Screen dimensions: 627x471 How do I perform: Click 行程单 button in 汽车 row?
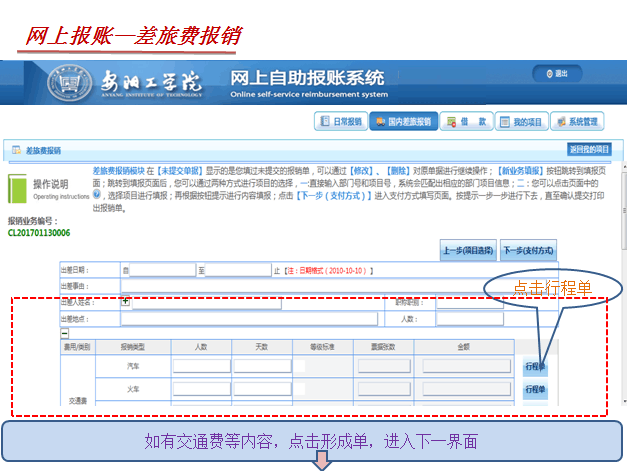(x=536, y=366)
